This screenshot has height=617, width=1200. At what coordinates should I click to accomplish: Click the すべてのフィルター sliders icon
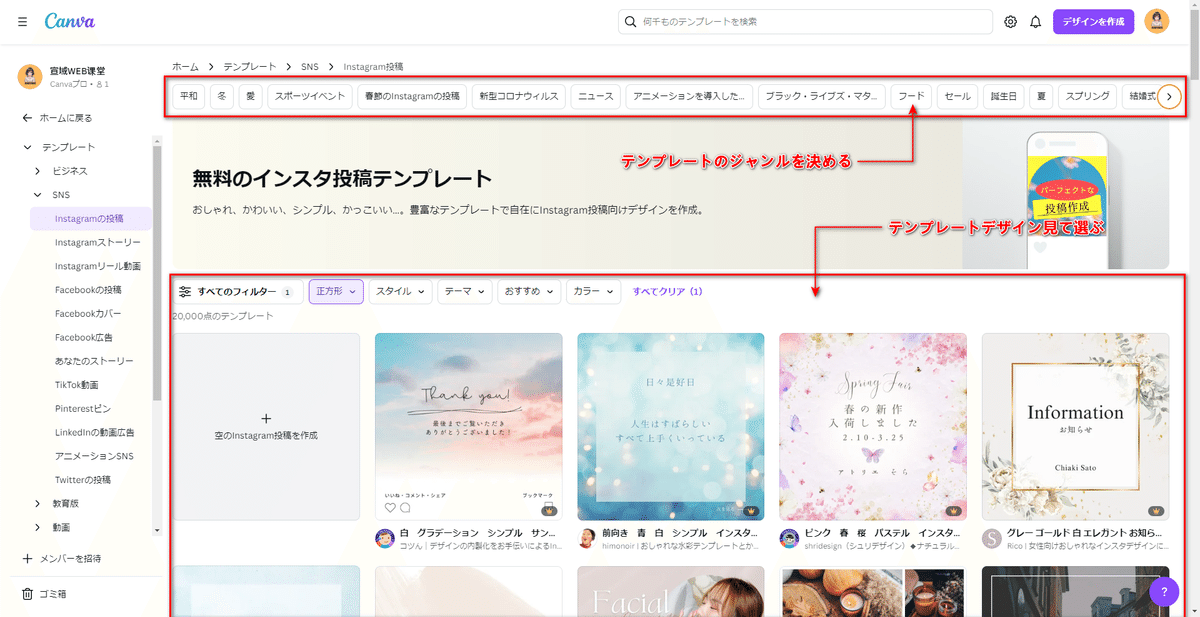(x=185, y=292)
